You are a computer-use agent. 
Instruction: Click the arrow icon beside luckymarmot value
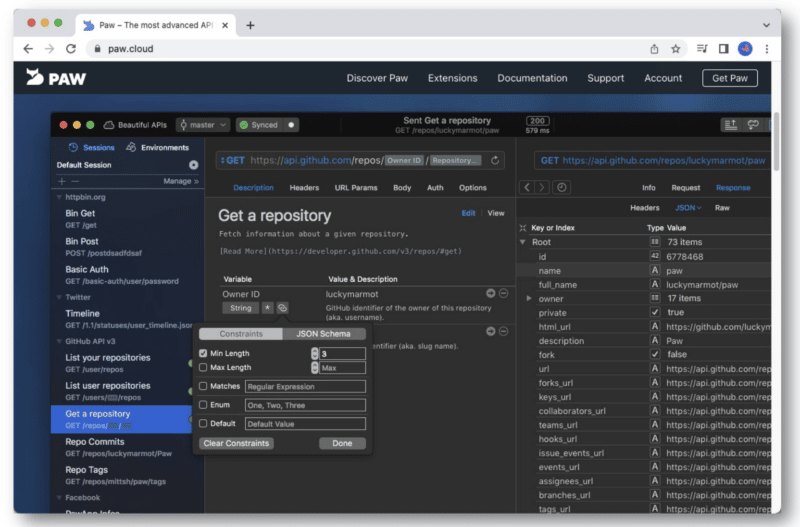click(490, 294)
